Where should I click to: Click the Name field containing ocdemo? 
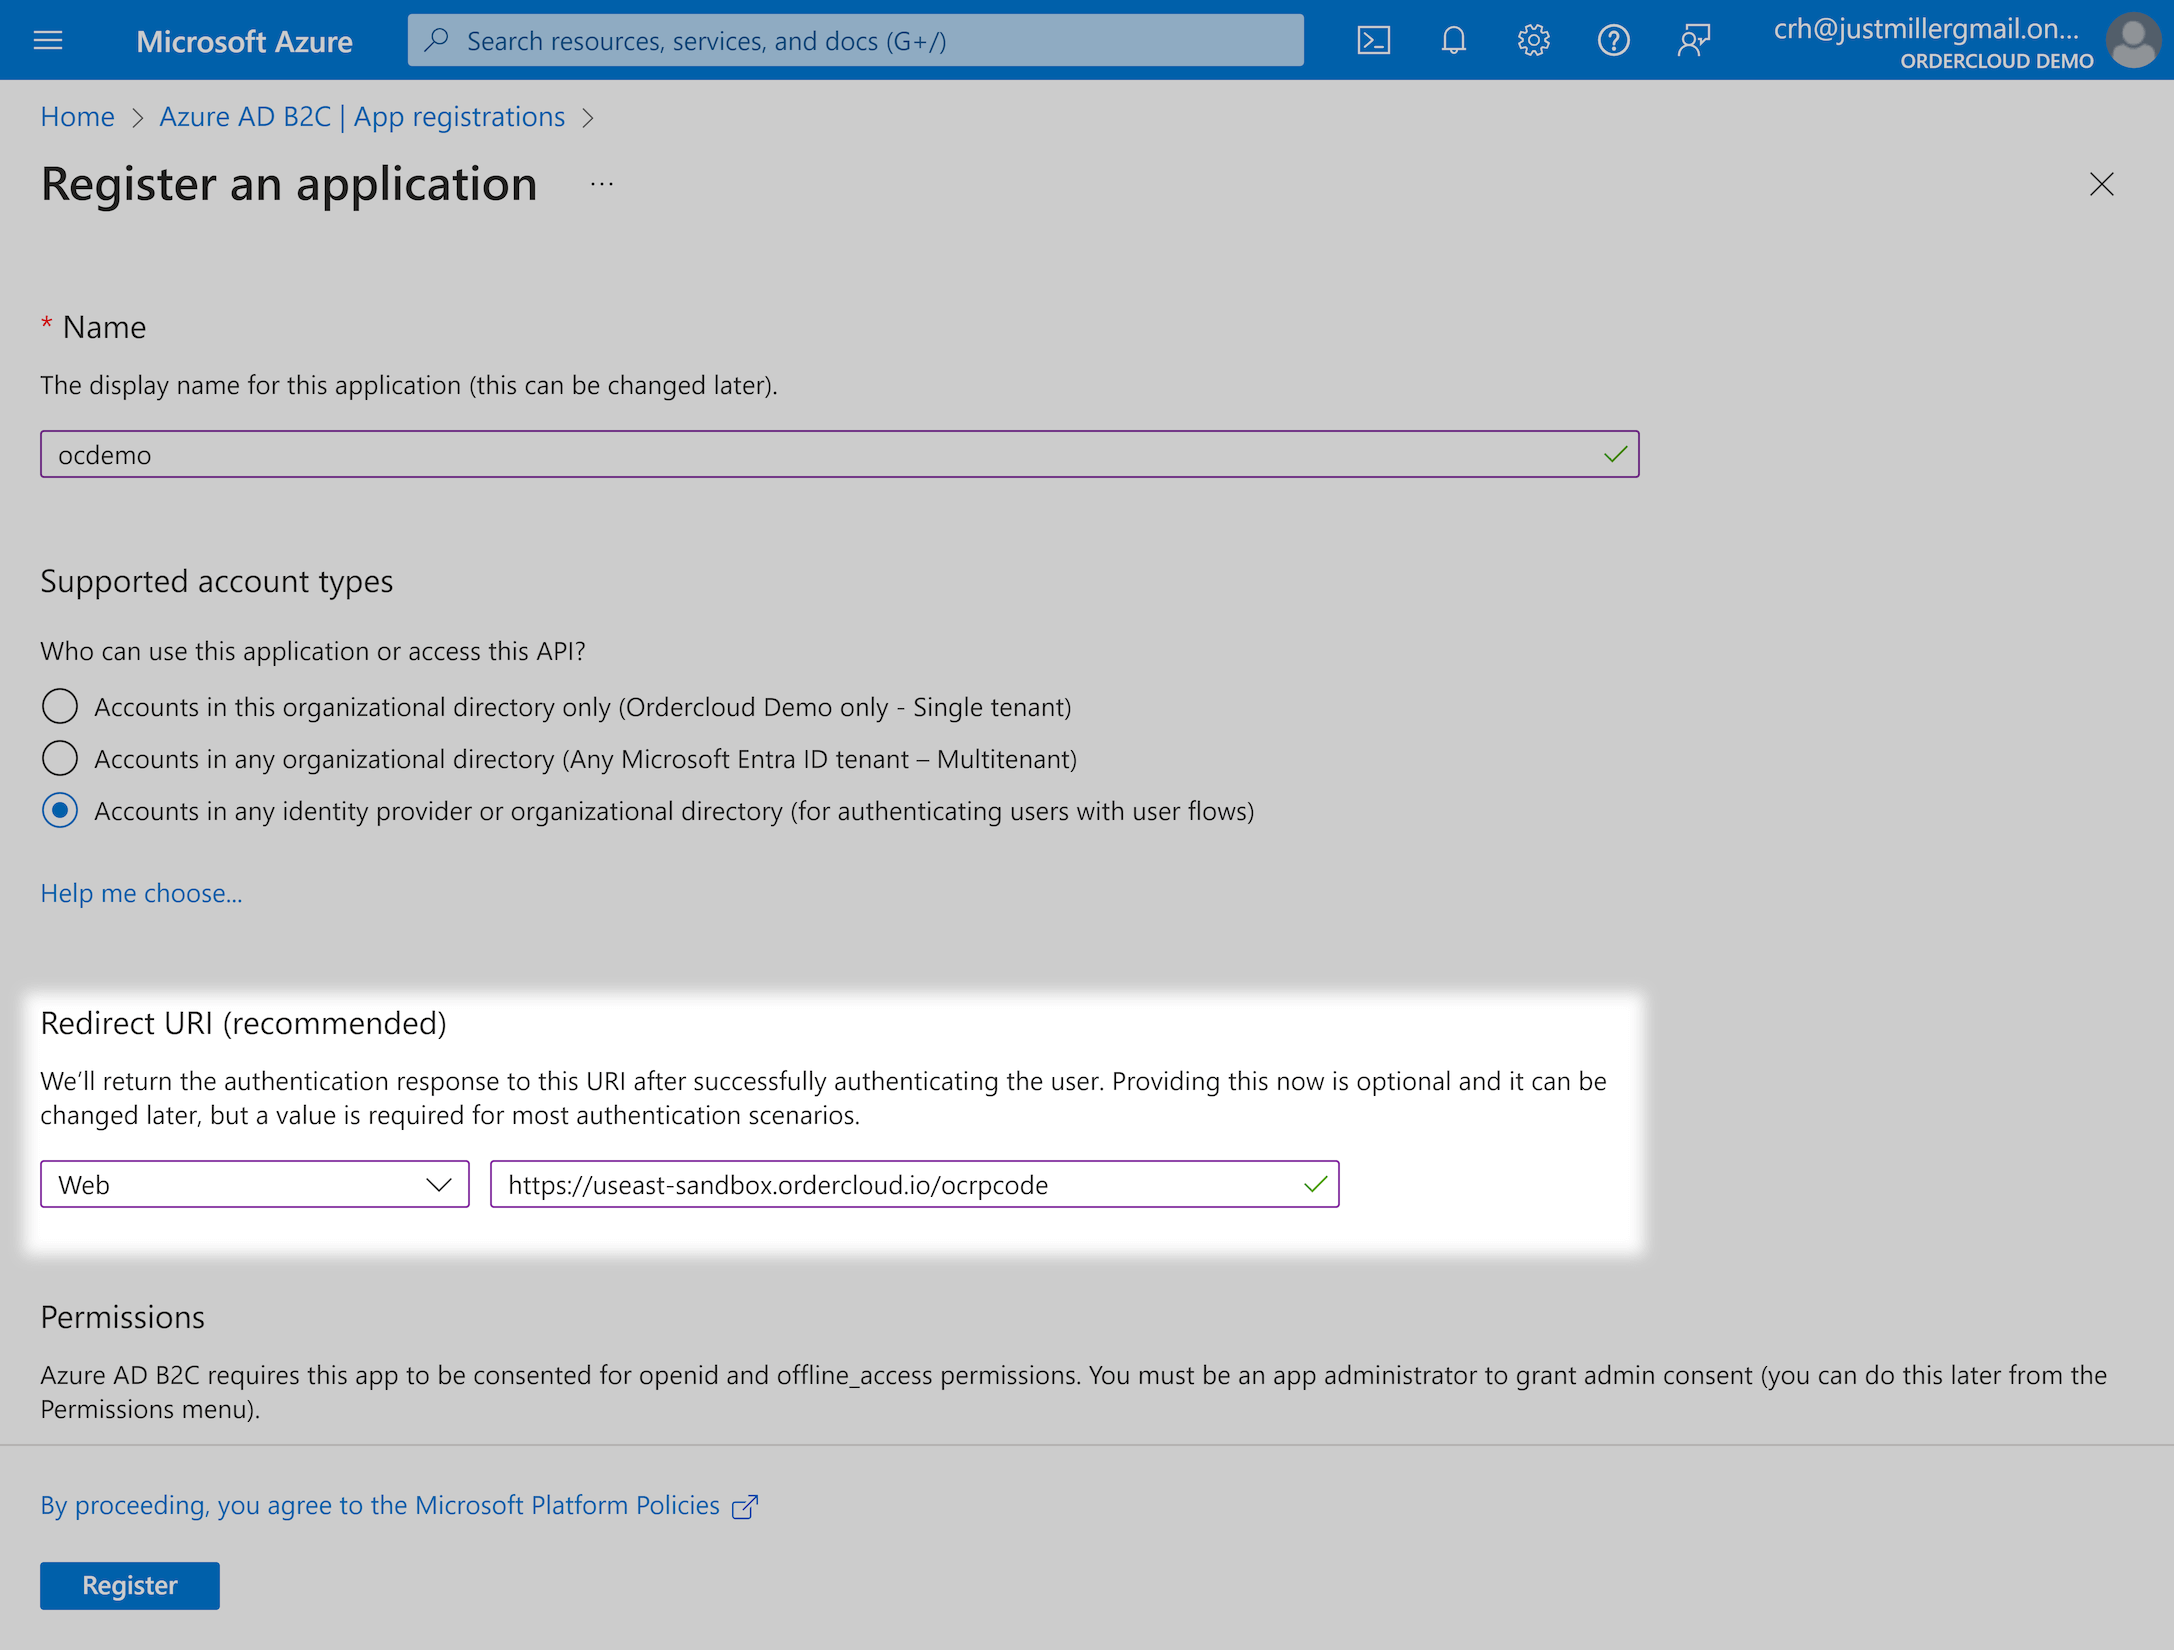point(839,454)
